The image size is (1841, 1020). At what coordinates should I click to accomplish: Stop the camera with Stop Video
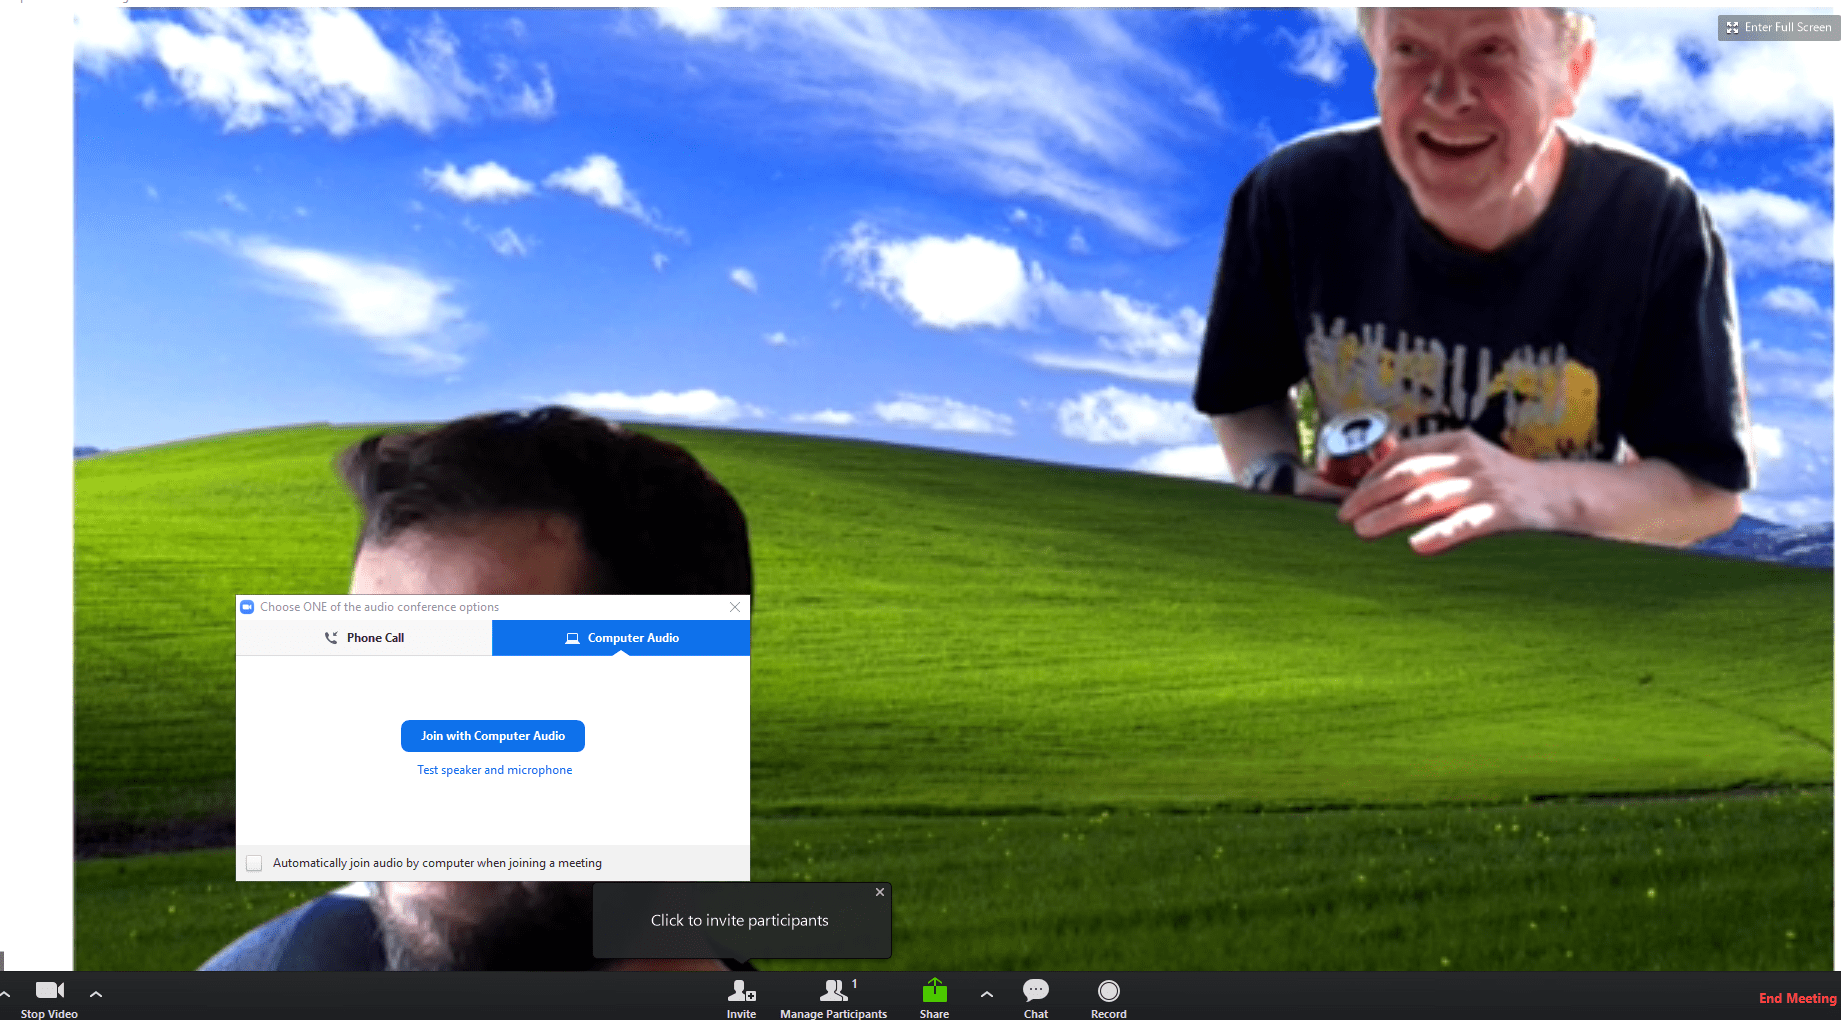click(49, 998)
